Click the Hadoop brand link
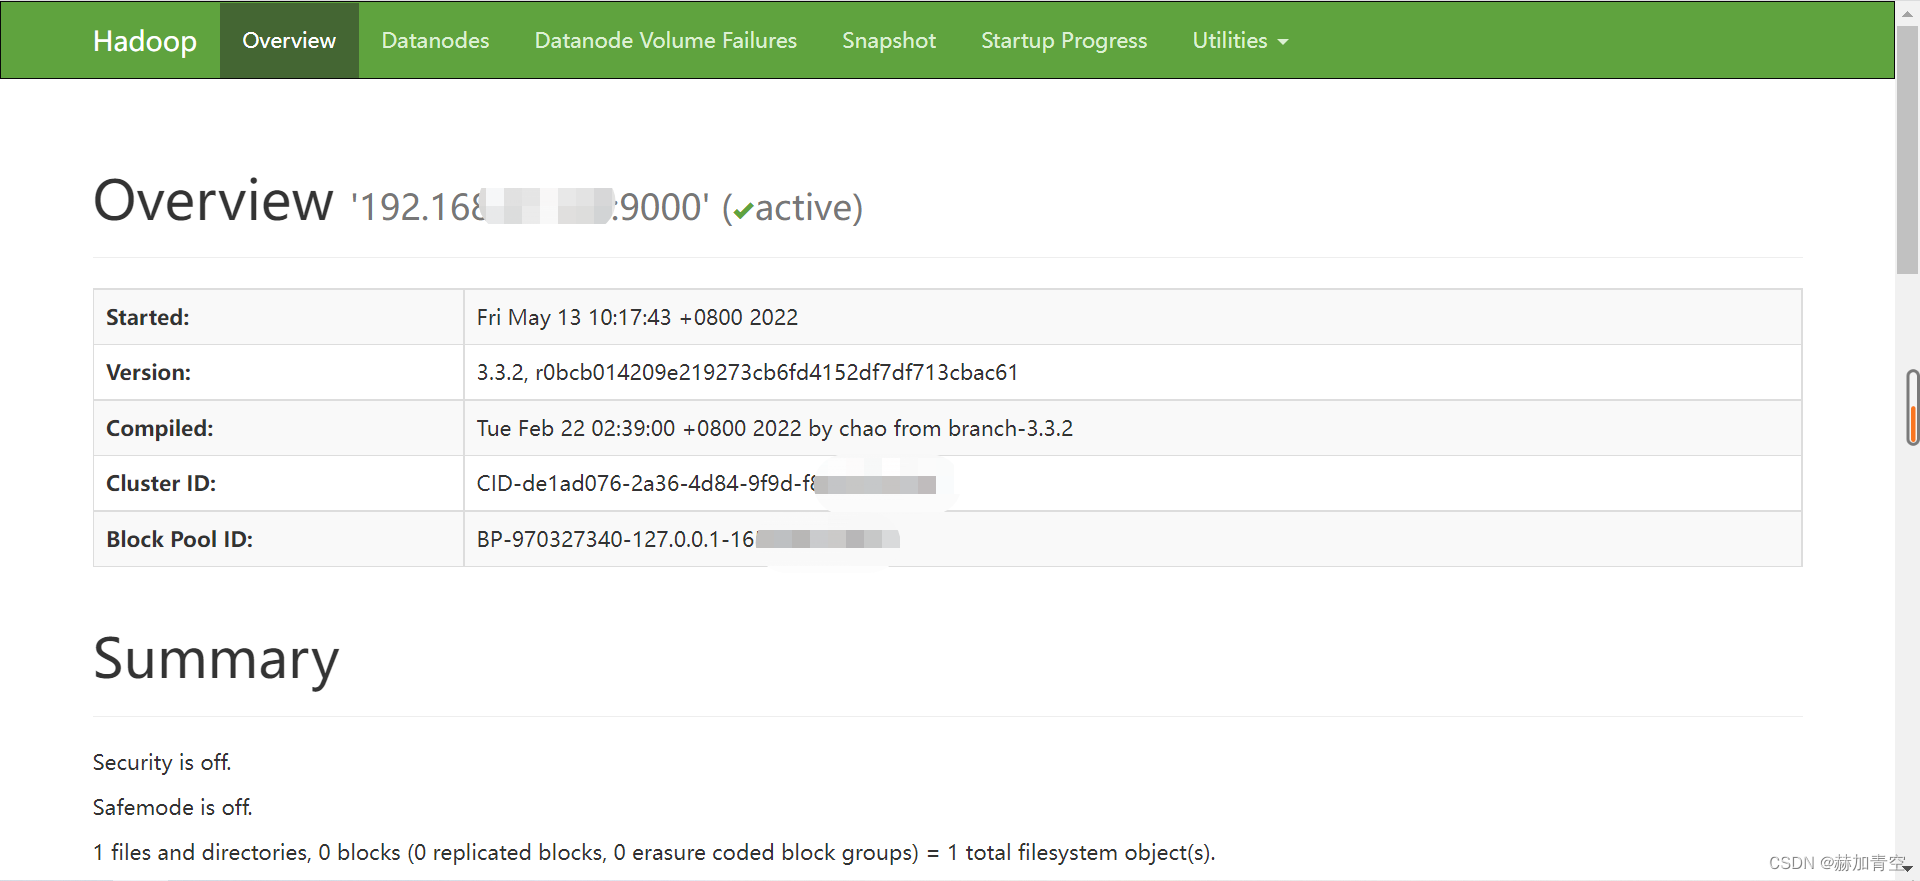Screen dimensions: 1920x881 coord(144,41)
